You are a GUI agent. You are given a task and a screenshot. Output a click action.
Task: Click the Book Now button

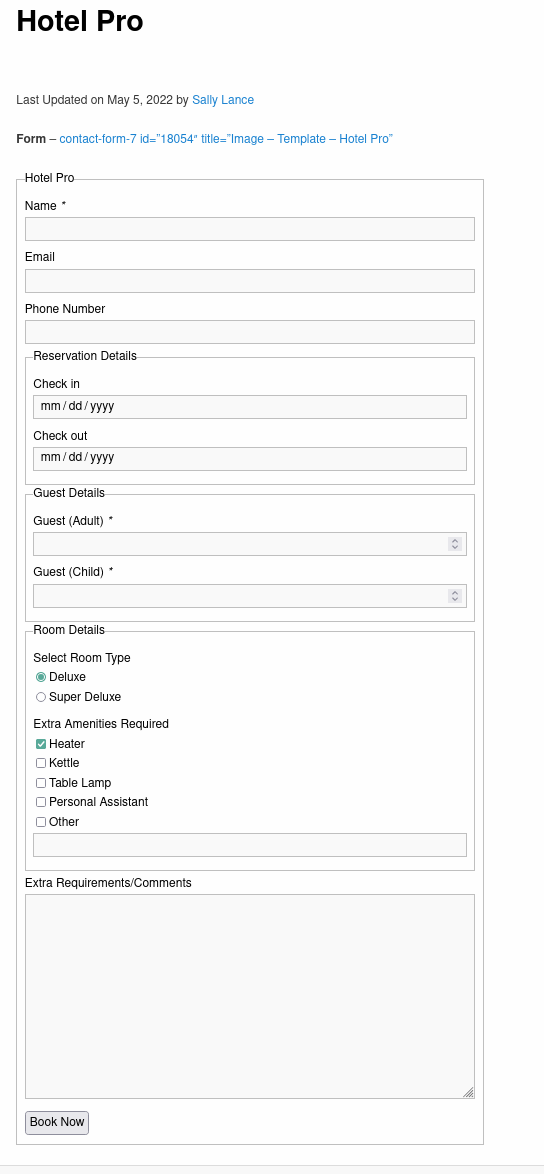[x=57, y=1122]
